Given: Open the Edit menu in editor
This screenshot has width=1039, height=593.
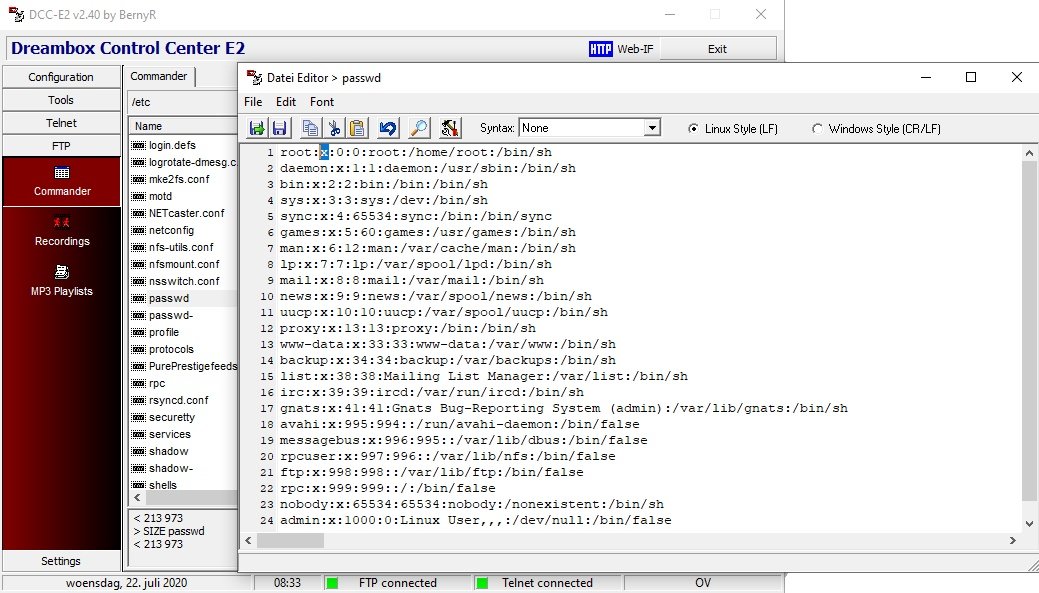Looking at the screenshot, I should (286, 102).
